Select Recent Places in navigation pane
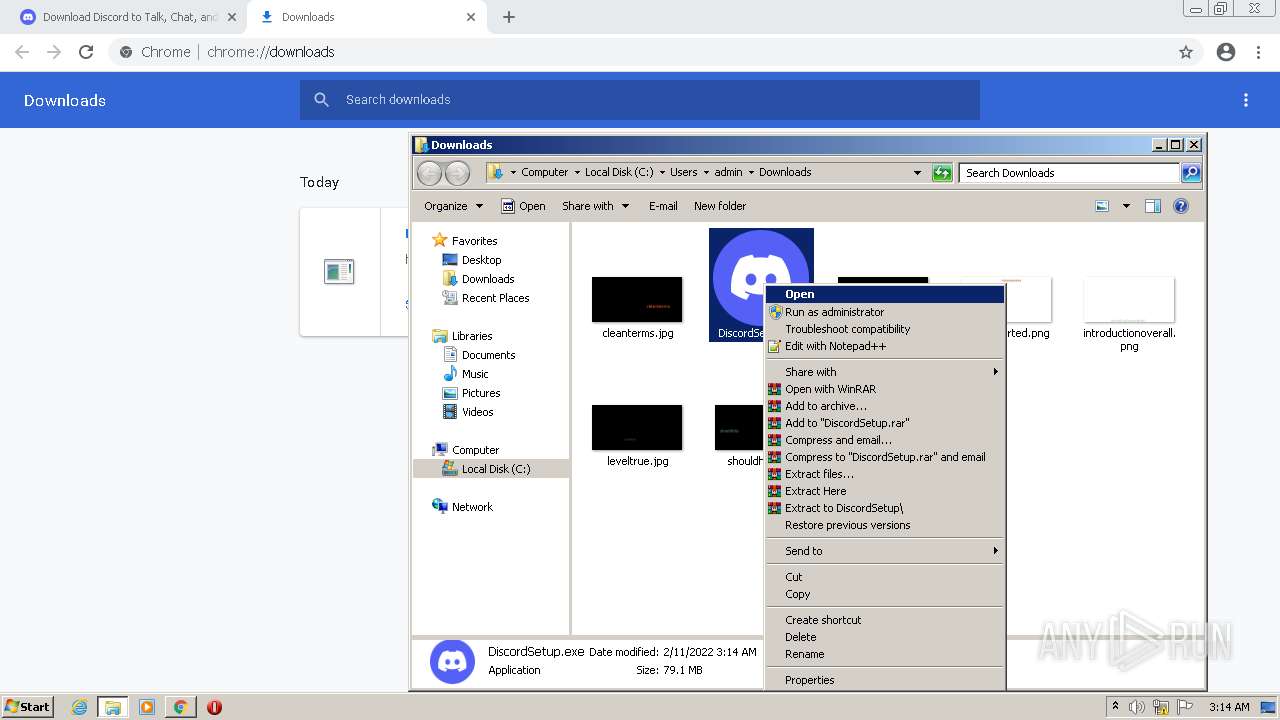The image size is (1280, 720). point(495,298)
